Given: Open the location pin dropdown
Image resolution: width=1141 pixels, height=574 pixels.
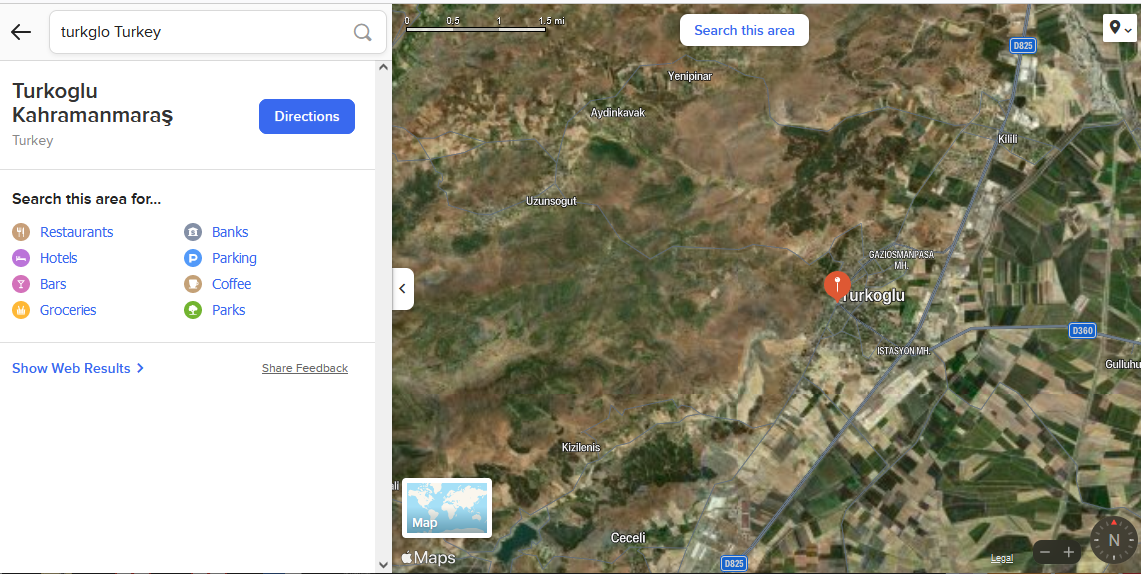Looking at the screenshot, I should pyautogui.click(x=1119, y=28).
